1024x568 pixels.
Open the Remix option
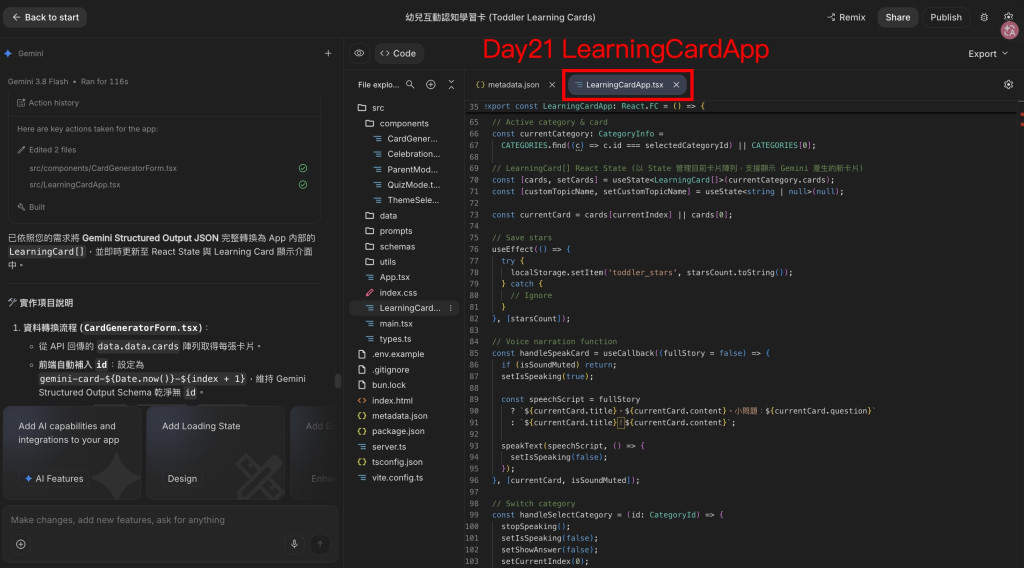(846, 18)
